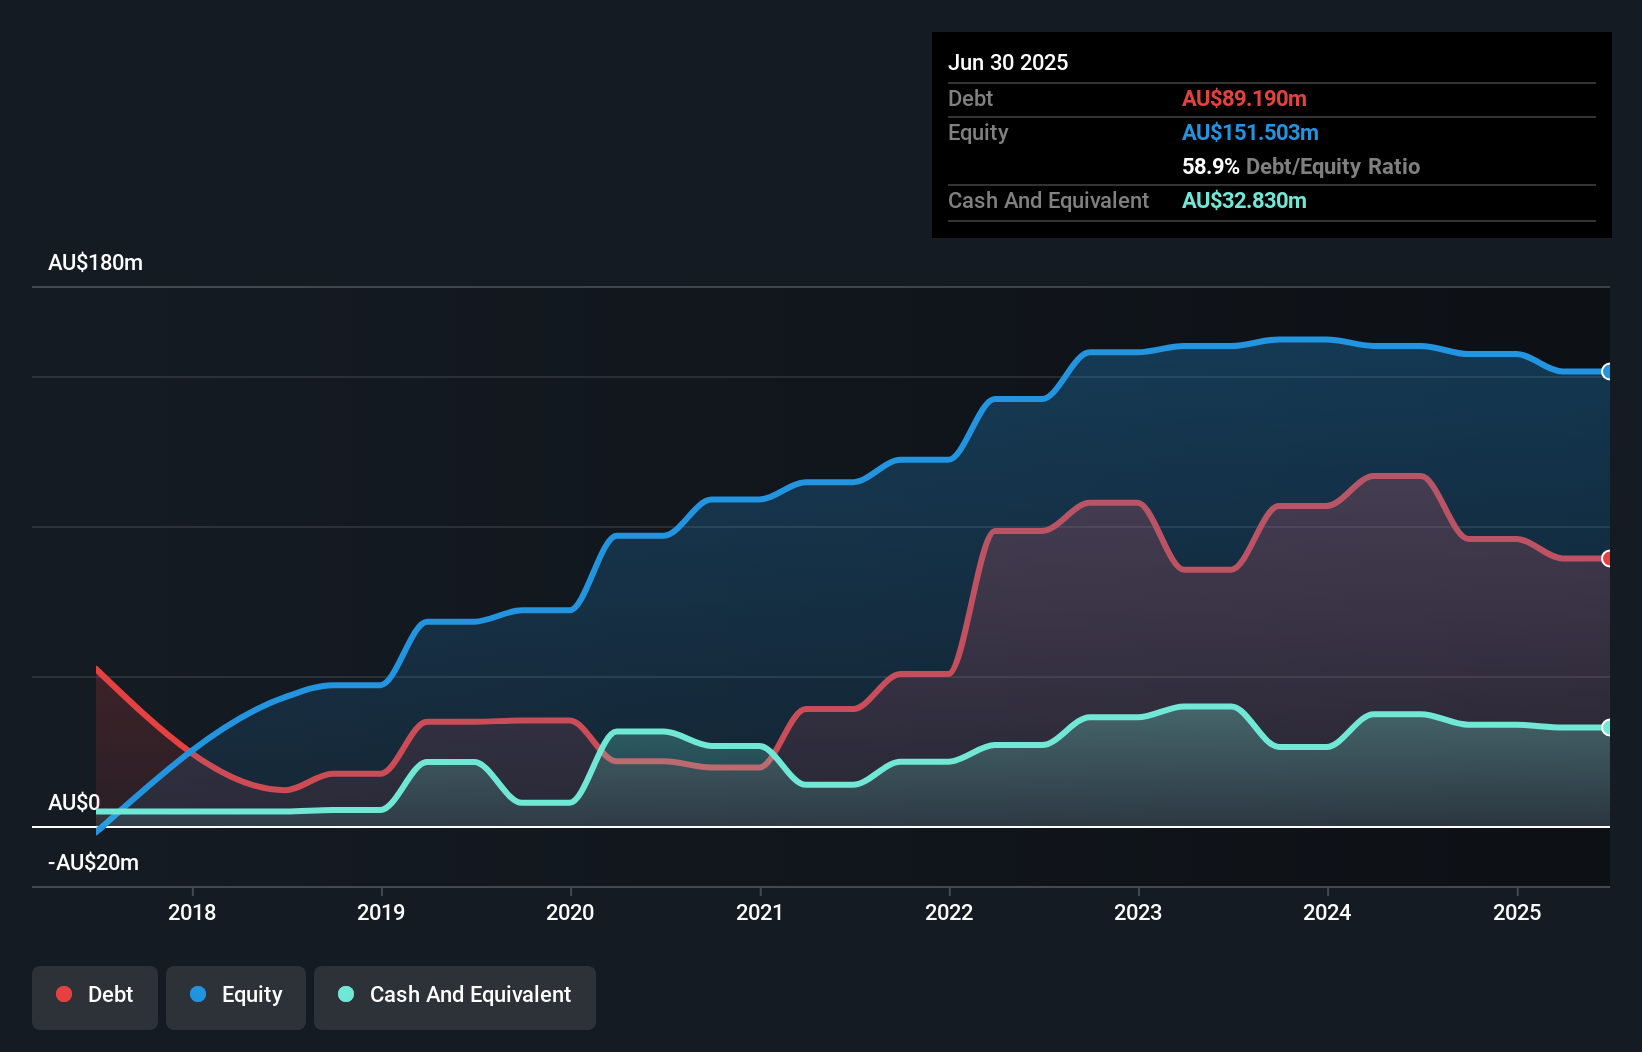Click the 2023 x-axis label
Image resolution: width=1642 pixels, height=1052 pixels.
(1138, 912)
